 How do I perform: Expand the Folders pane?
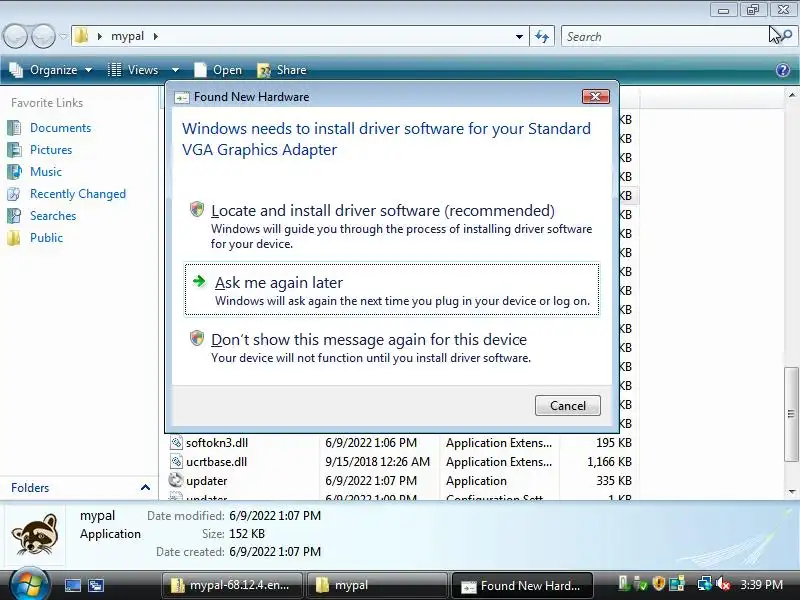click(145, 488)
